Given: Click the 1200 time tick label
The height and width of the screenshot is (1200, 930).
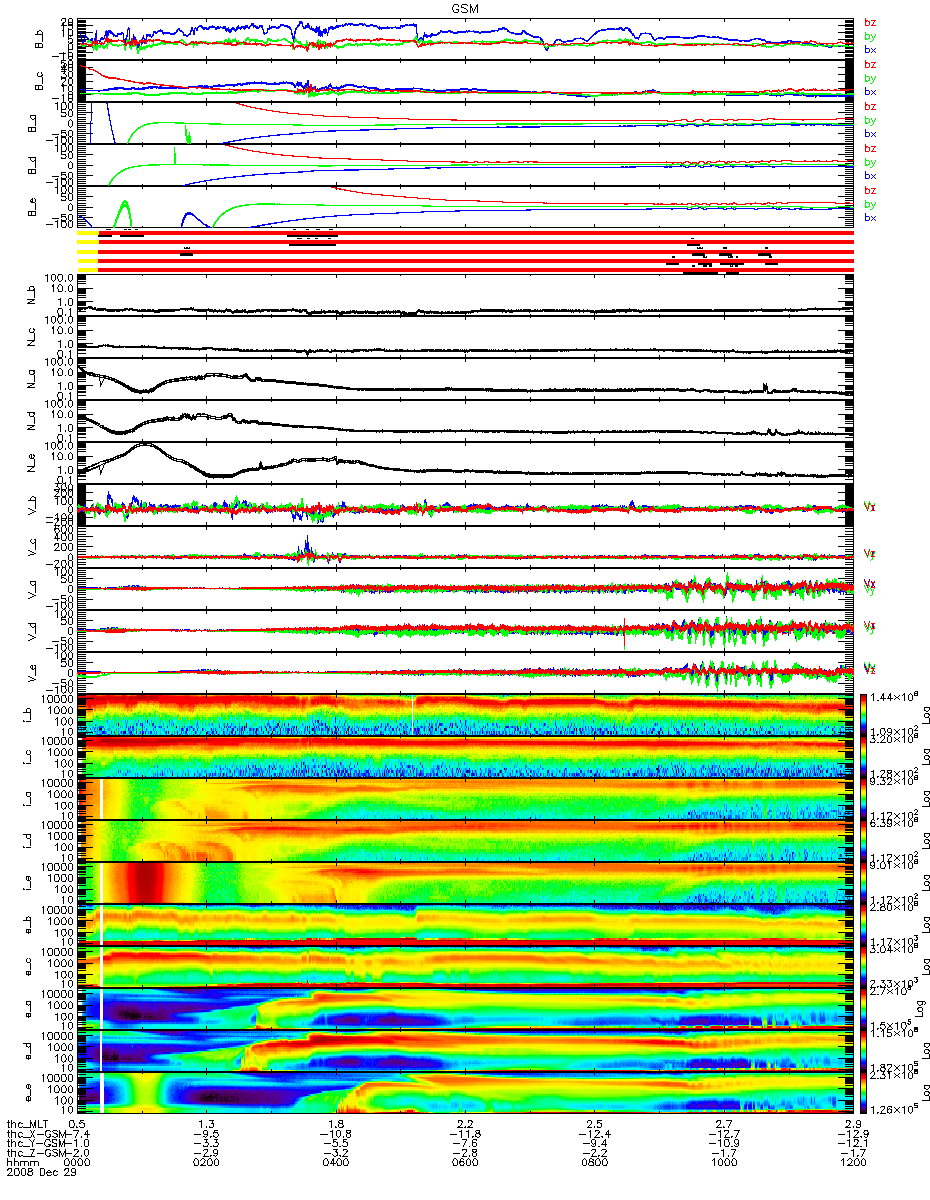Looking at the screenshot, I should [x=853, y=1164].
